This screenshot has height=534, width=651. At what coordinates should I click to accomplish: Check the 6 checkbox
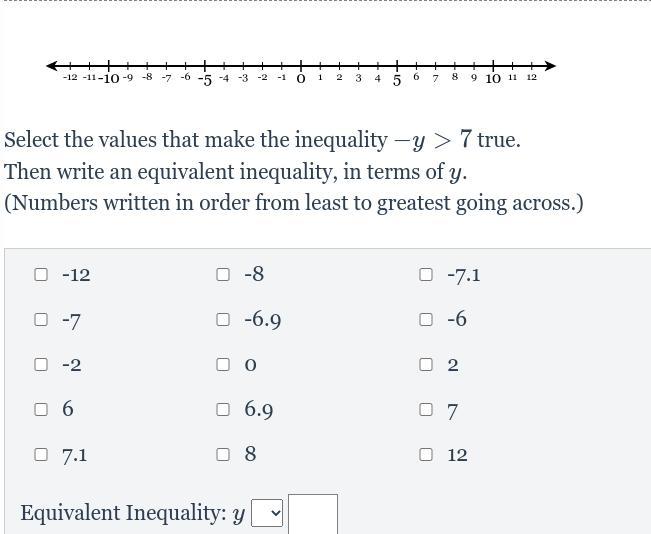tap(41, 409)
